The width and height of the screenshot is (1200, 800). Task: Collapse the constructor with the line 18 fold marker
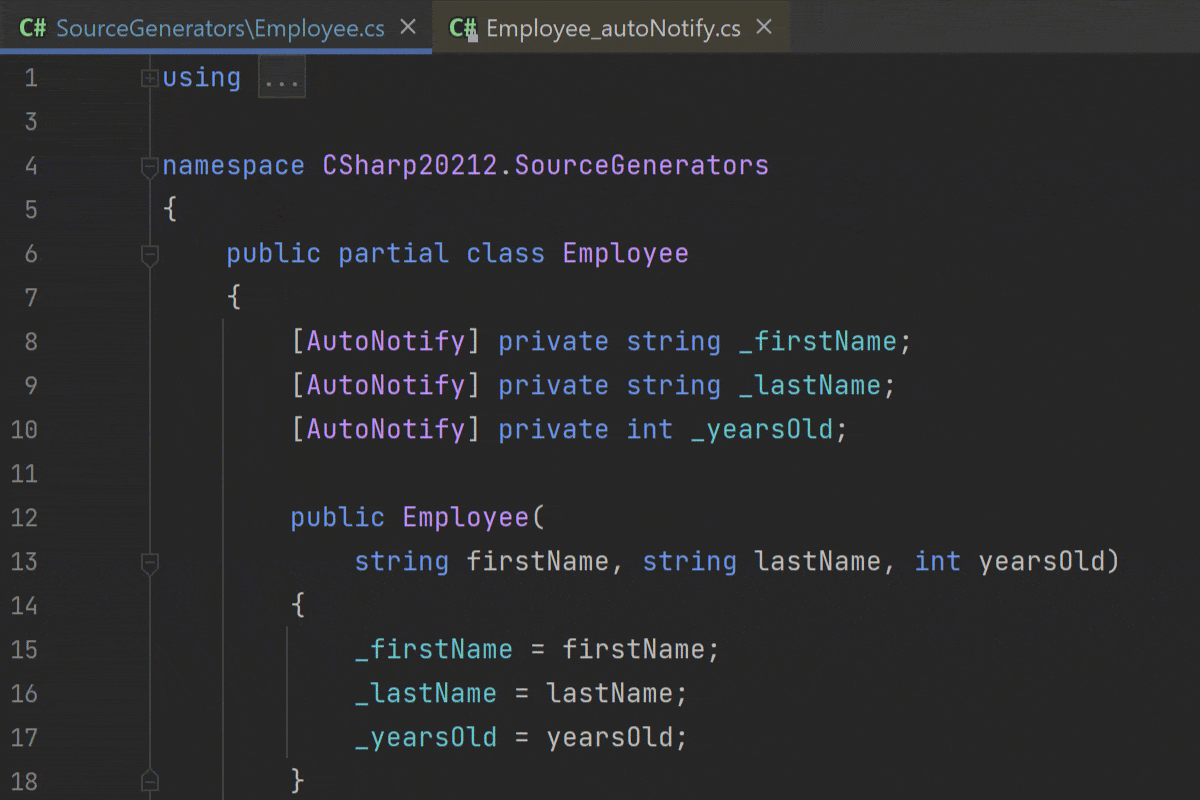[148, 780]
